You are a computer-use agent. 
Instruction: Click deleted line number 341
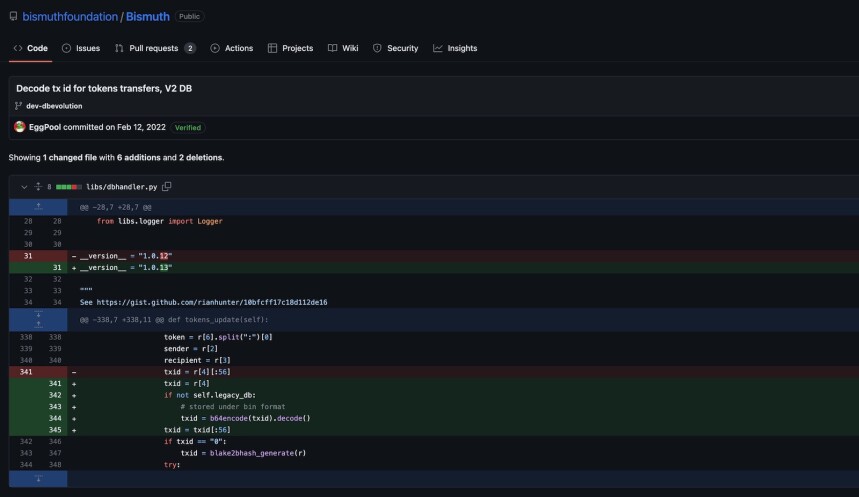coord(26,372)
